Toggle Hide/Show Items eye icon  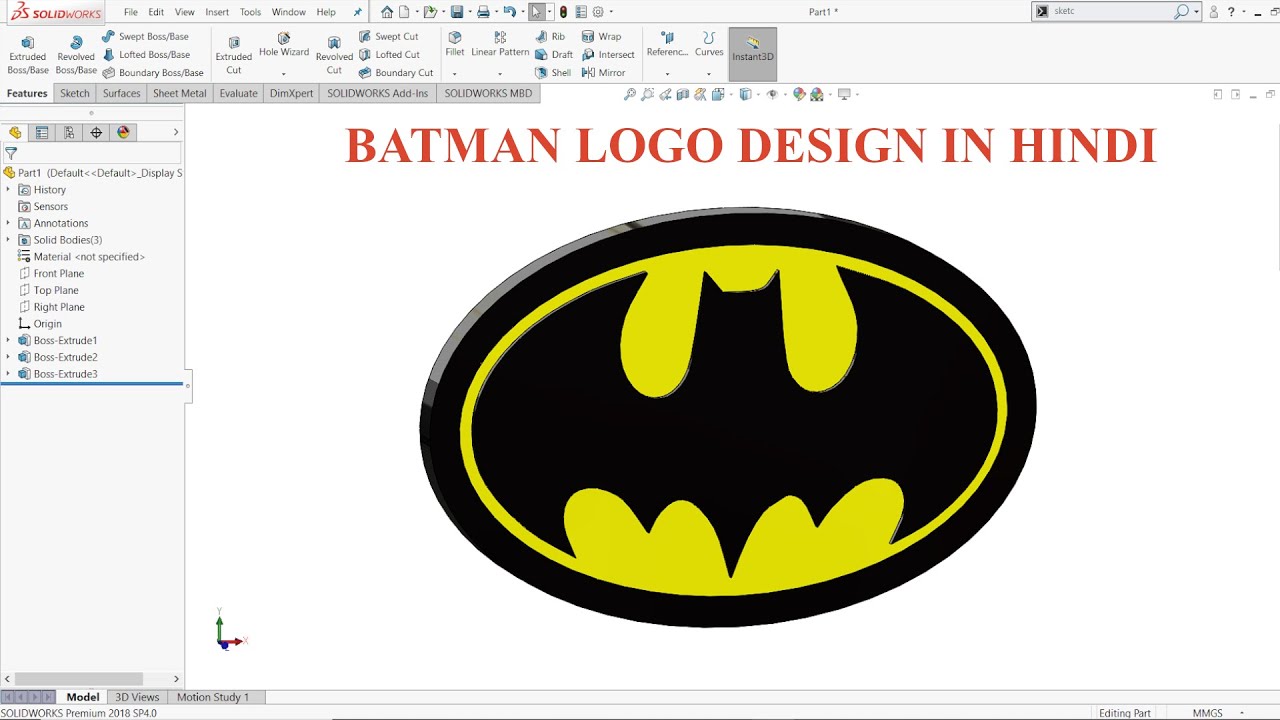772,94
